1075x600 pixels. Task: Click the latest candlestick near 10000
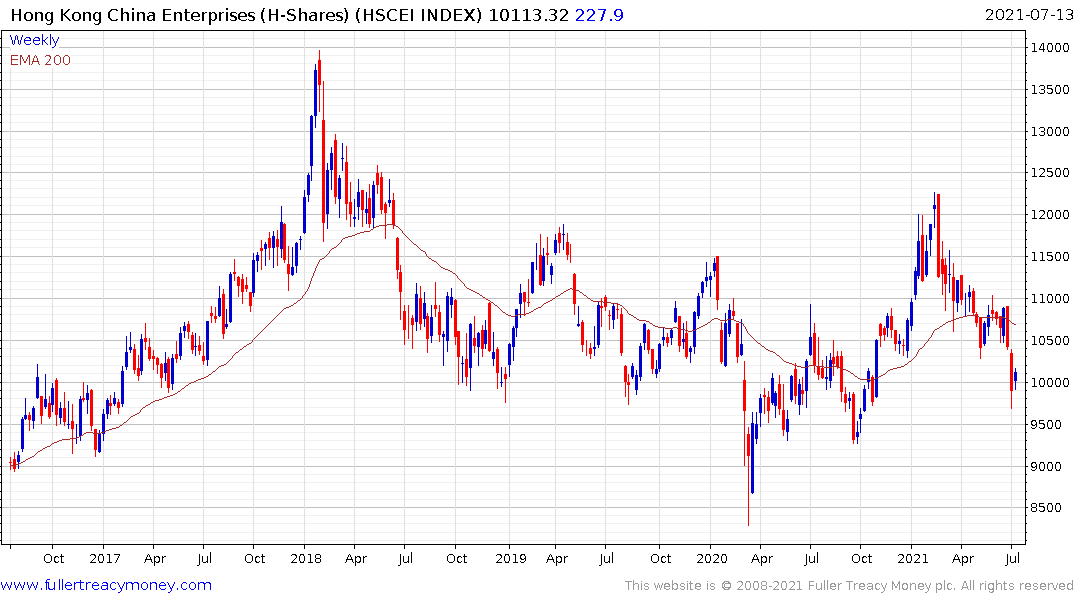(1015, 376)
